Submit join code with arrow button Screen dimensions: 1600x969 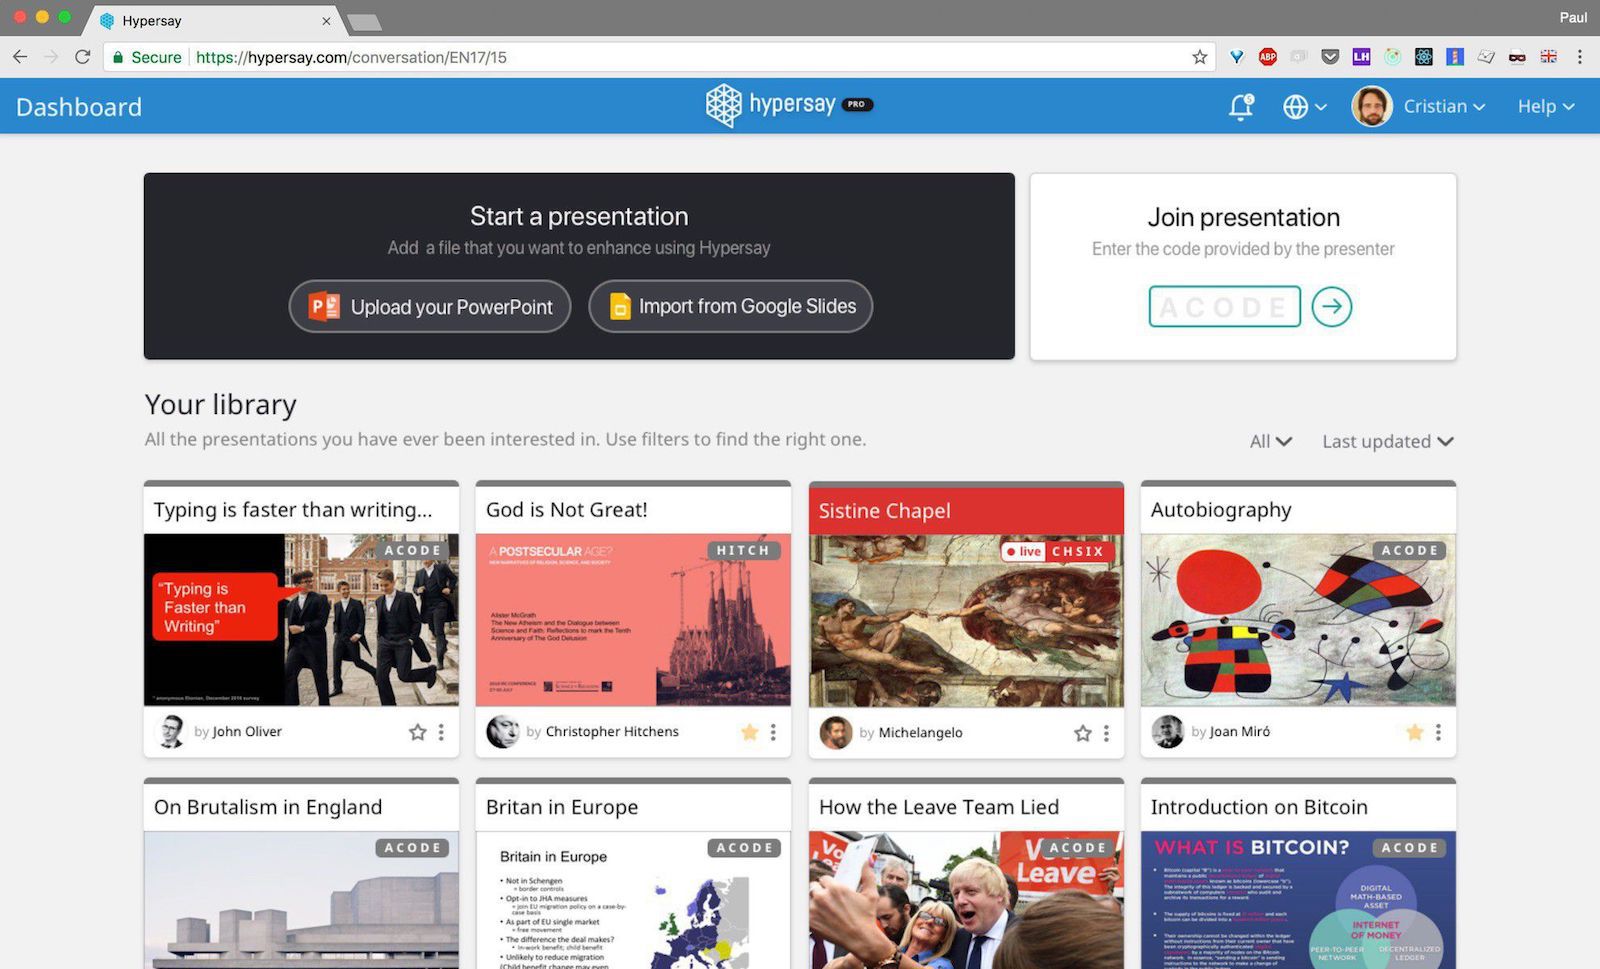coord(1331,307)
